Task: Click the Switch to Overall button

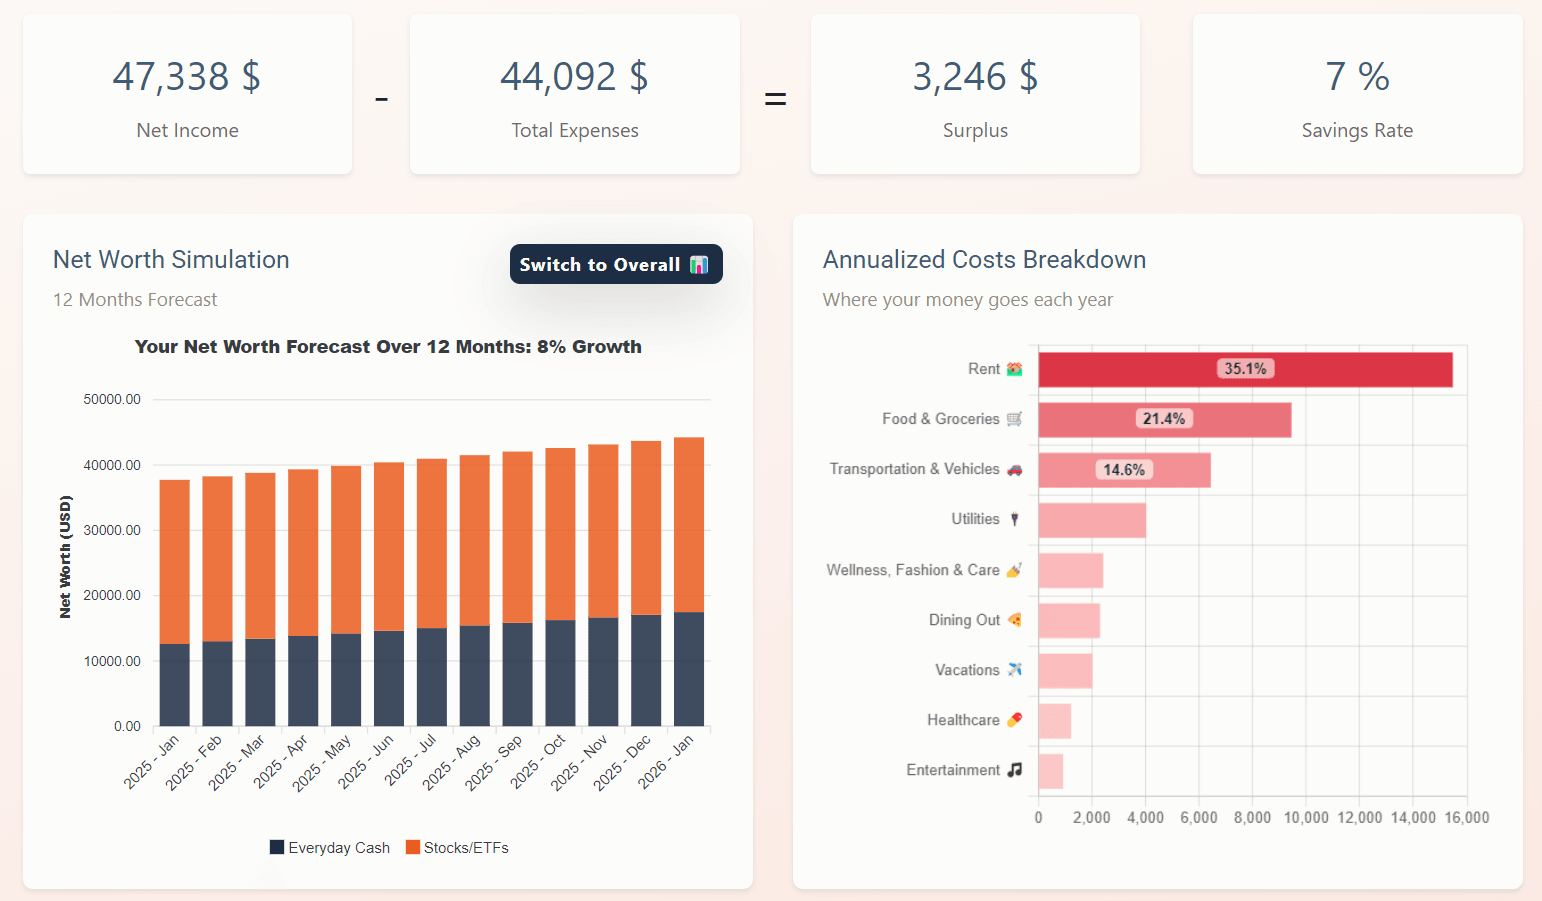Action: point(616,264)
